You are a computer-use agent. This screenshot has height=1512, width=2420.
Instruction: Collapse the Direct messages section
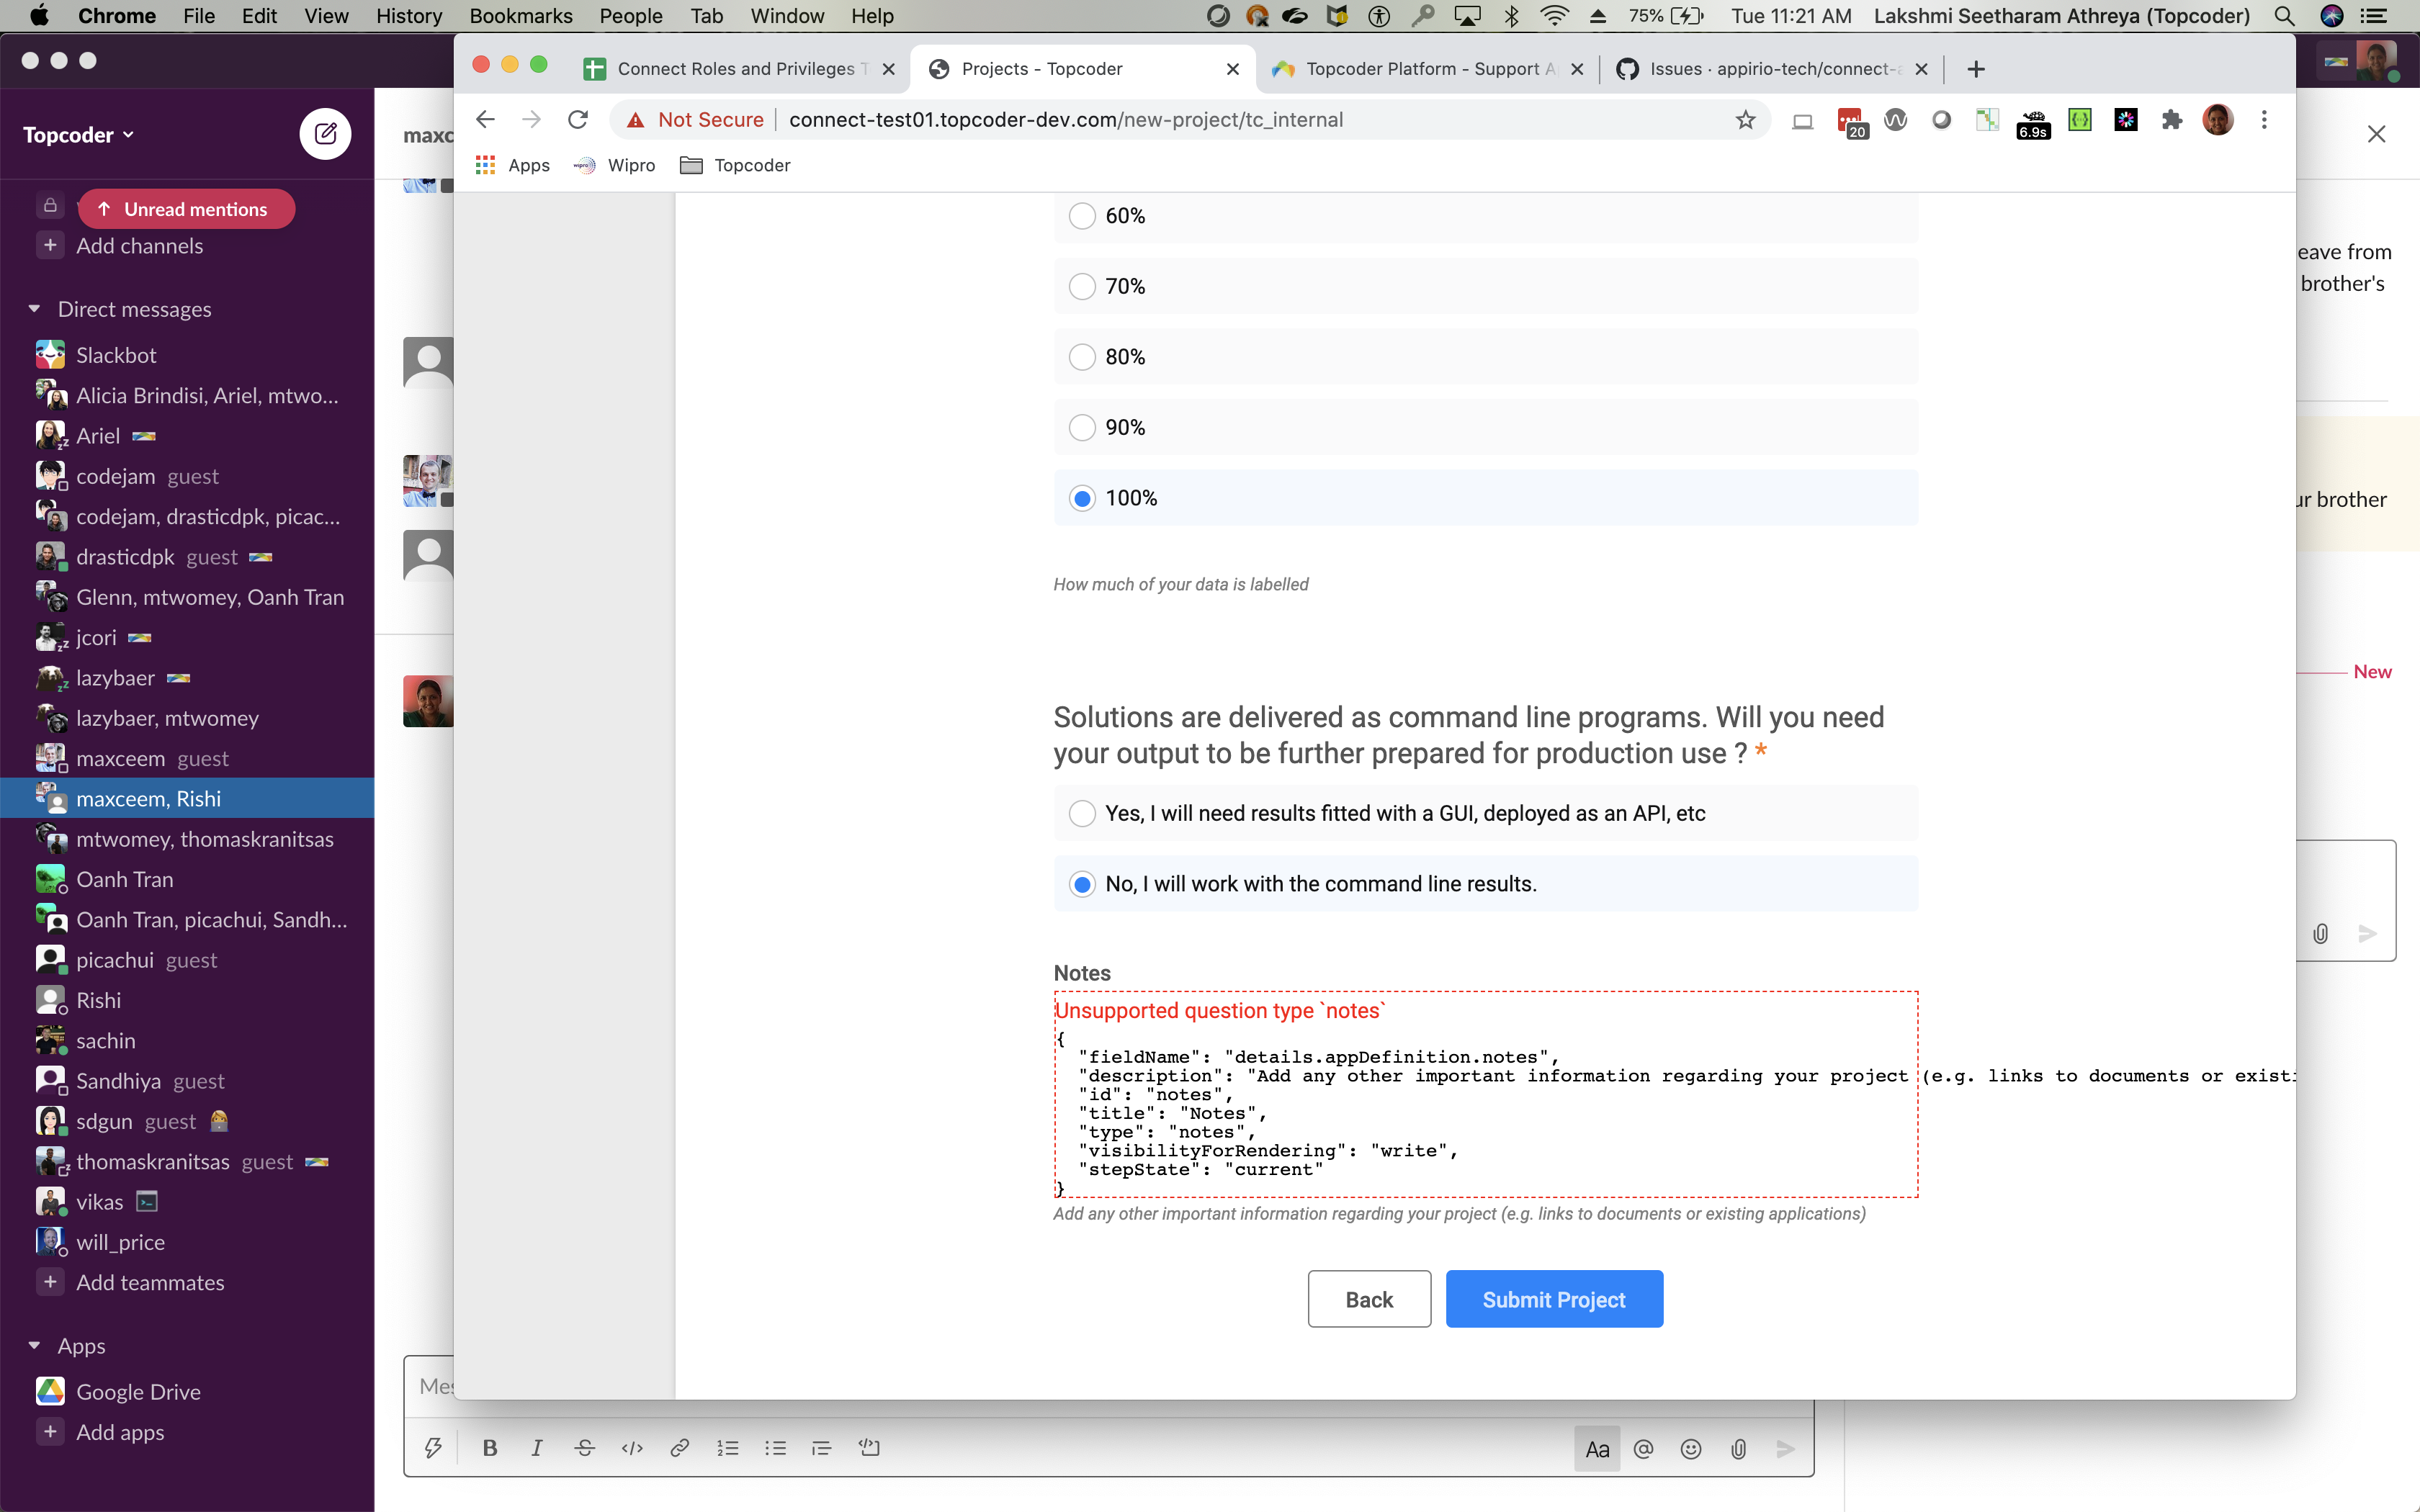click(35, 309)
